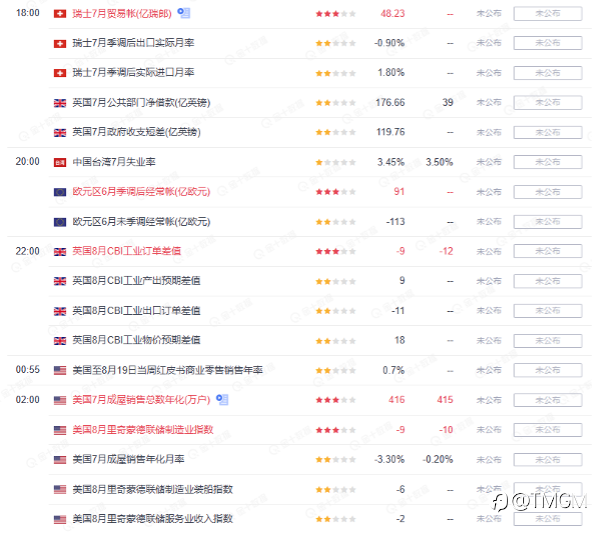Select the 00:55 time label
The height and width of the screenshot is (535, 593).
click(x=28, y=369)
